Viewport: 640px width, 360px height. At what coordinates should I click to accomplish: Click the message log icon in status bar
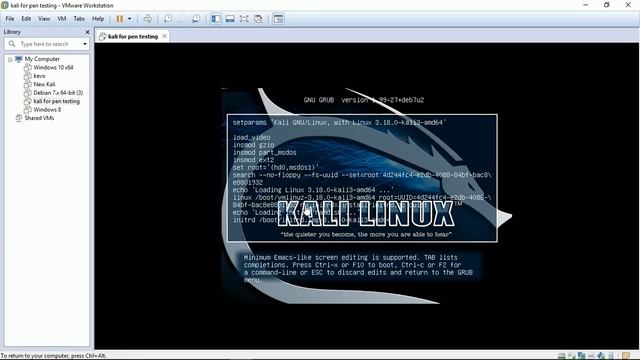click(626, 356)
